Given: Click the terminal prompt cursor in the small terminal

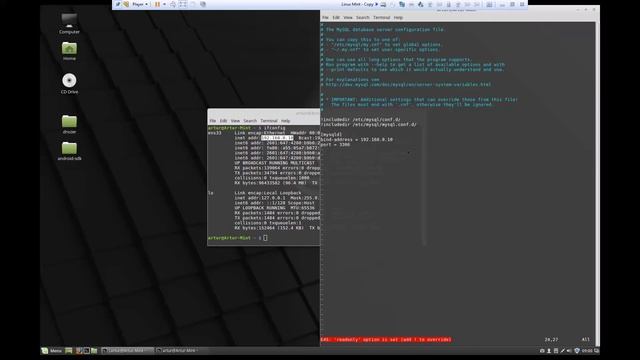Looking at the screenshot, I should [x=265, y=238].
